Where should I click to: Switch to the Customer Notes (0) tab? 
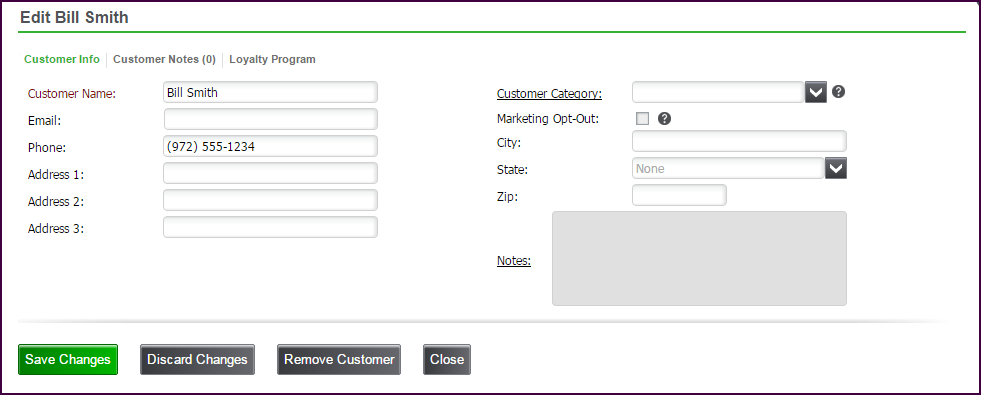point(165,59)
